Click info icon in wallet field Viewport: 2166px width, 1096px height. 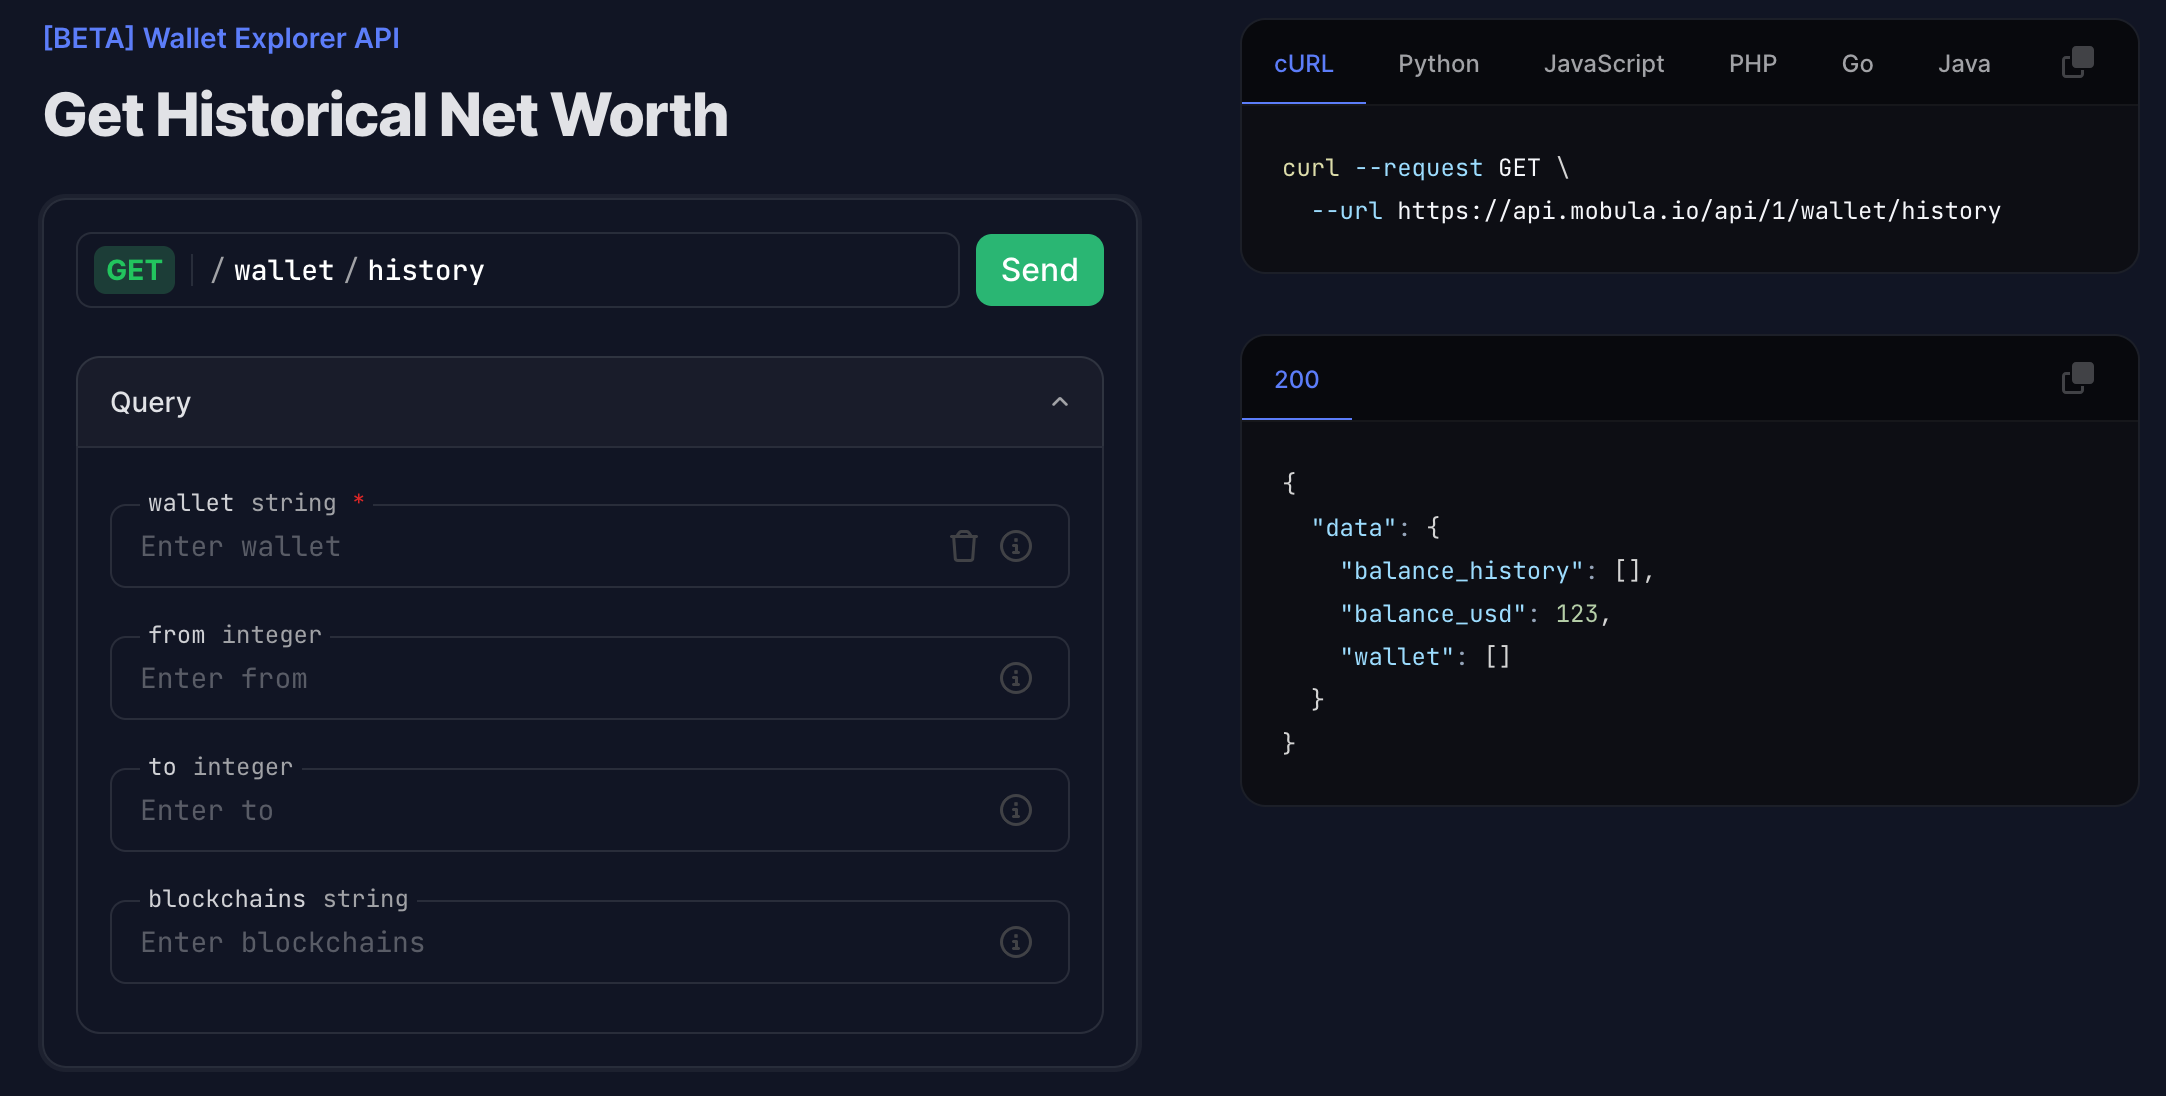click(x=1015, y=546)
